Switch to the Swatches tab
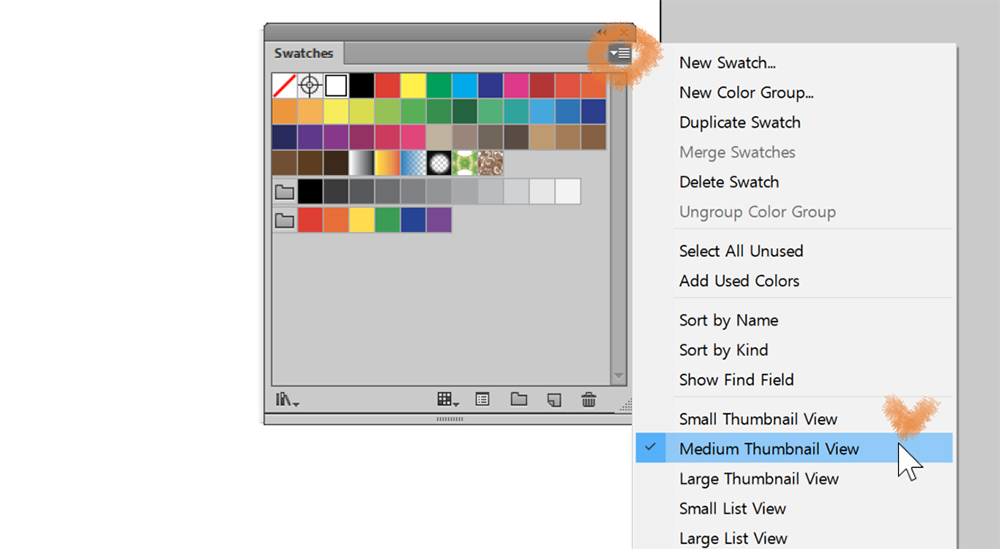This screenshot has height=549, width=1000. coord(304,54)
